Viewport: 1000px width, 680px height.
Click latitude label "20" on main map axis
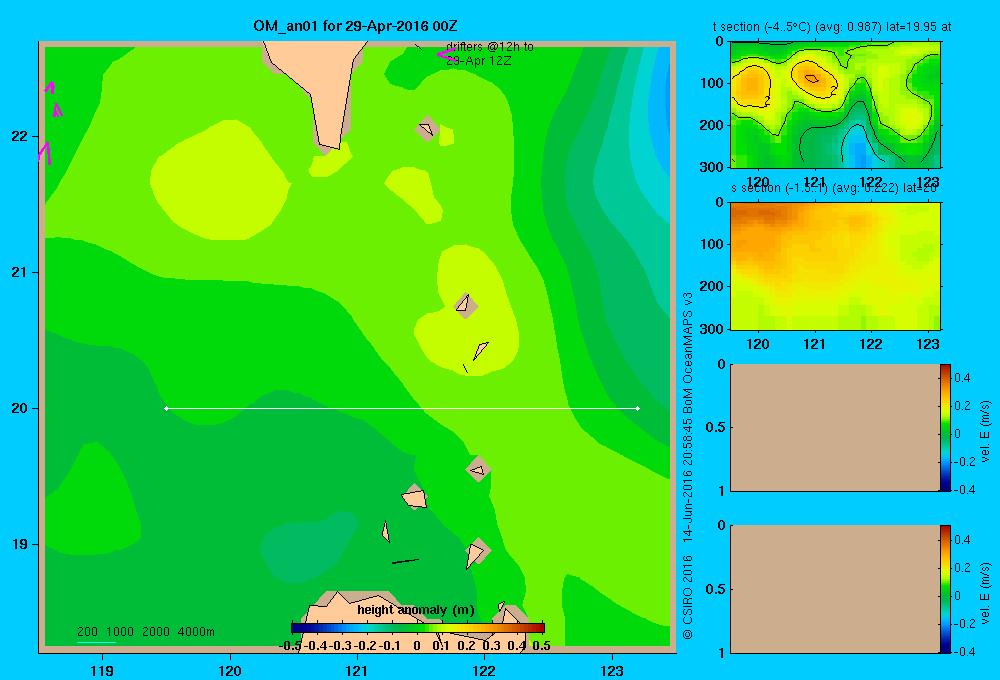20,408
